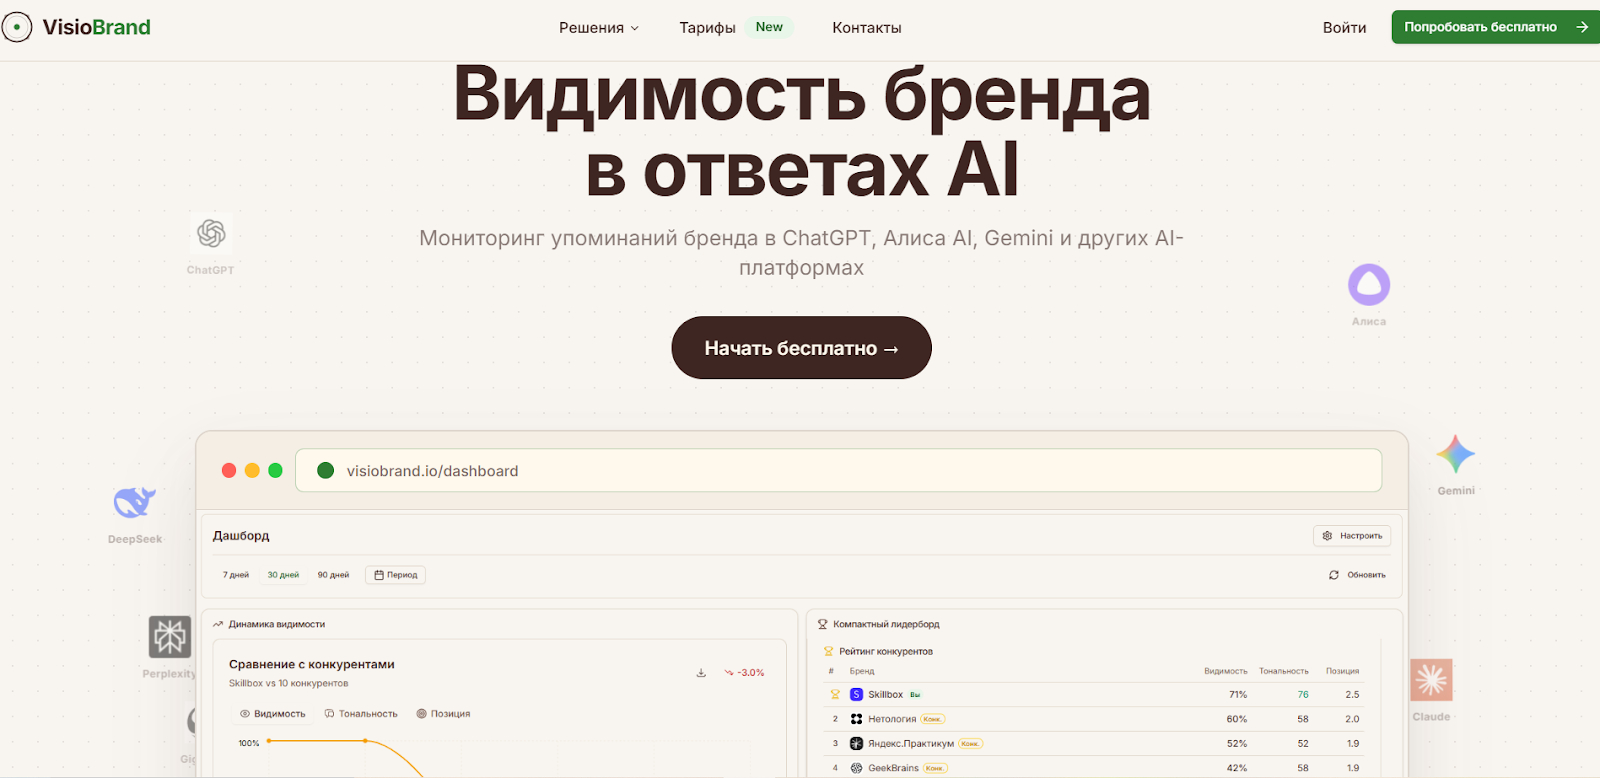The width and height of the screenshot is (1600, 778).
Task: Click the GeekBrains brand logo icon
Action: (x=856, y=768)
